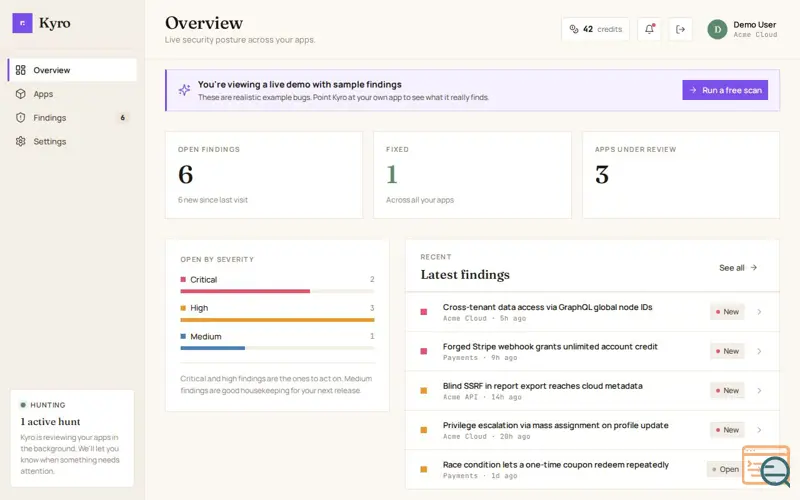This screenshot has width=800, height=500.
Task: Click the Critical severity progress bar
Action: pyautogui.click(x=277, y=291)
